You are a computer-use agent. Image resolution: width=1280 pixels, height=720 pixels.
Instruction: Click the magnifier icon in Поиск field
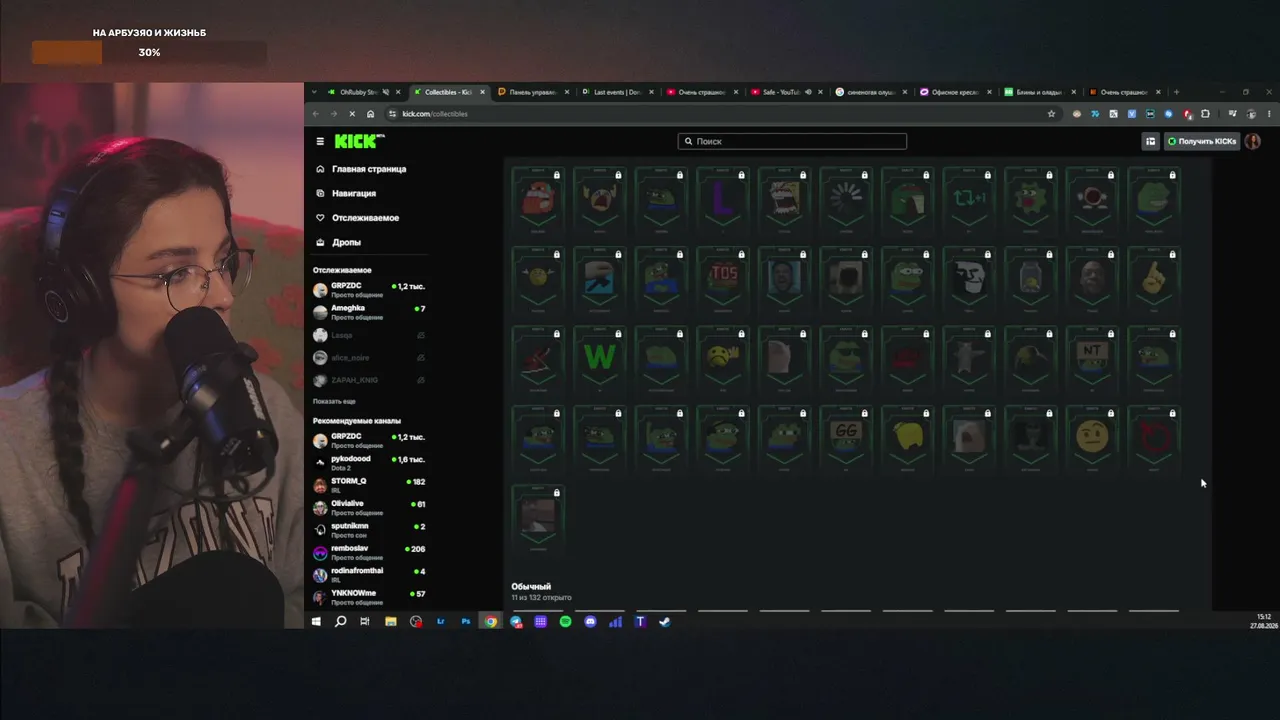(688, 142)
